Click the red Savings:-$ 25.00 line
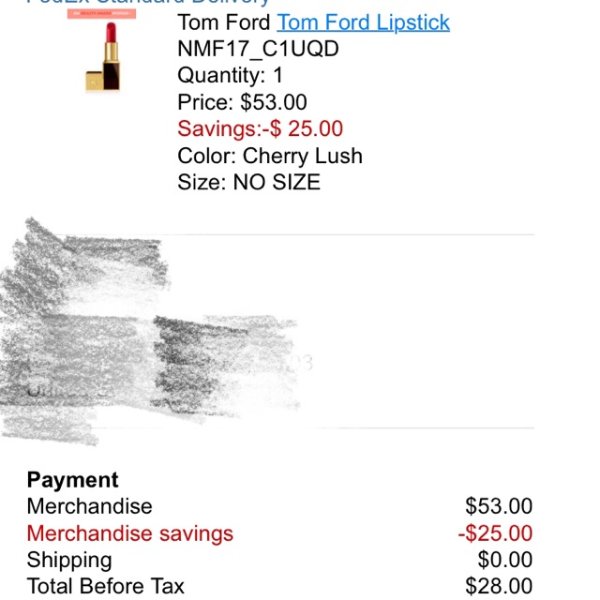 pyautogui.click(x=260, y=129)
